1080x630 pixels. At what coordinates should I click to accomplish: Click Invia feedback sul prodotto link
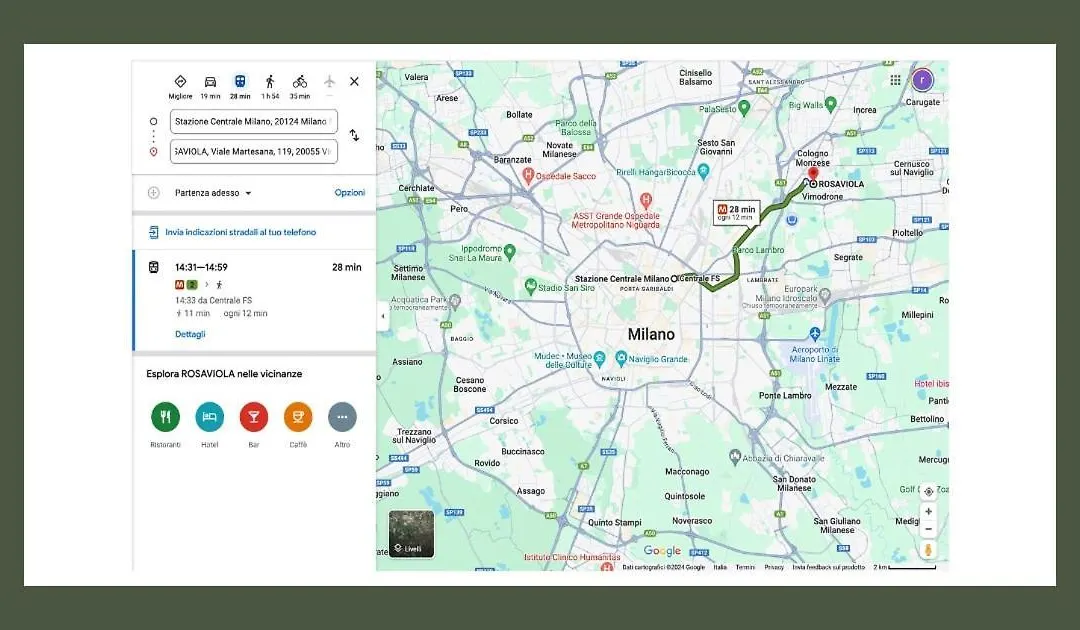[x=829, y=567]
